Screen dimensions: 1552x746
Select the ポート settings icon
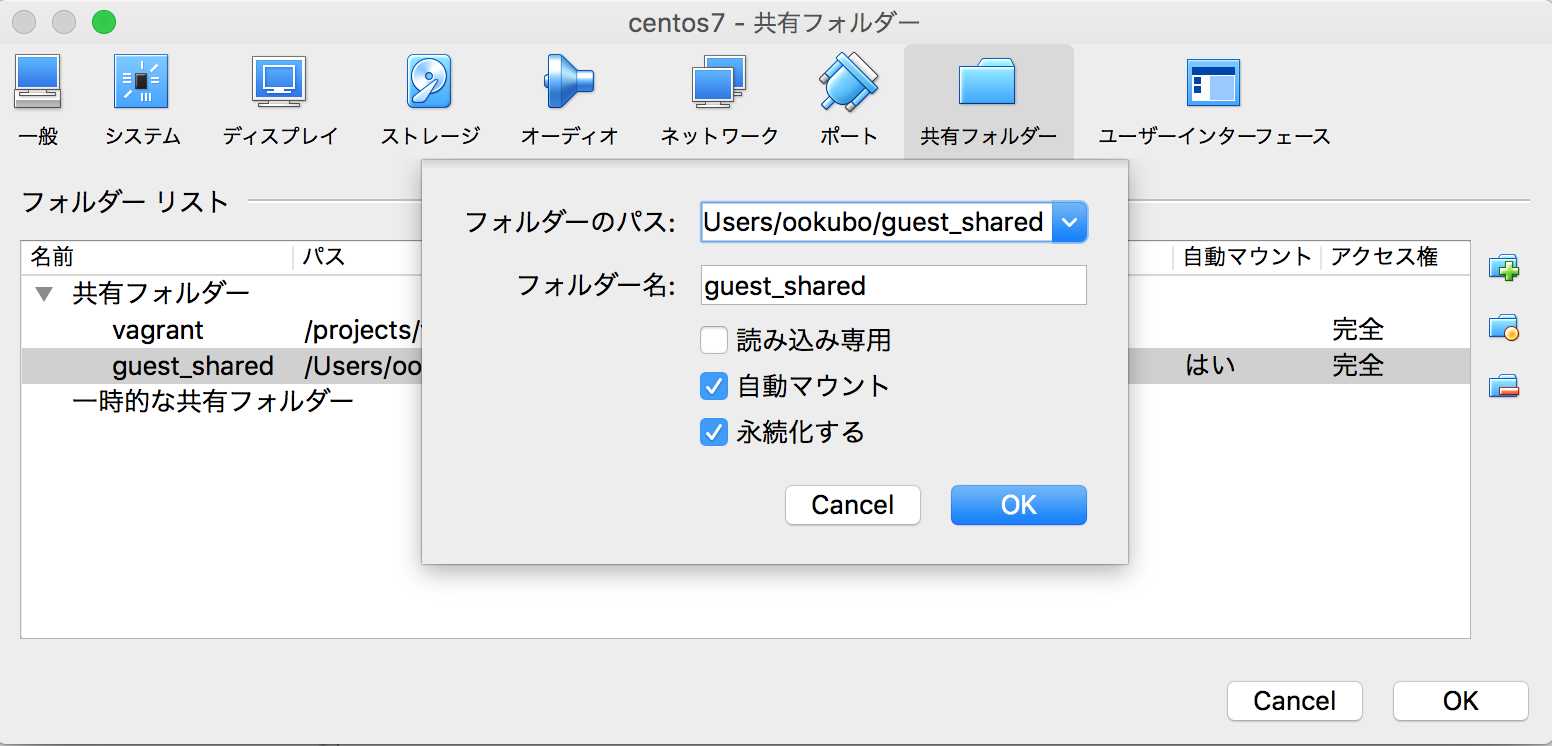(846, 82)
